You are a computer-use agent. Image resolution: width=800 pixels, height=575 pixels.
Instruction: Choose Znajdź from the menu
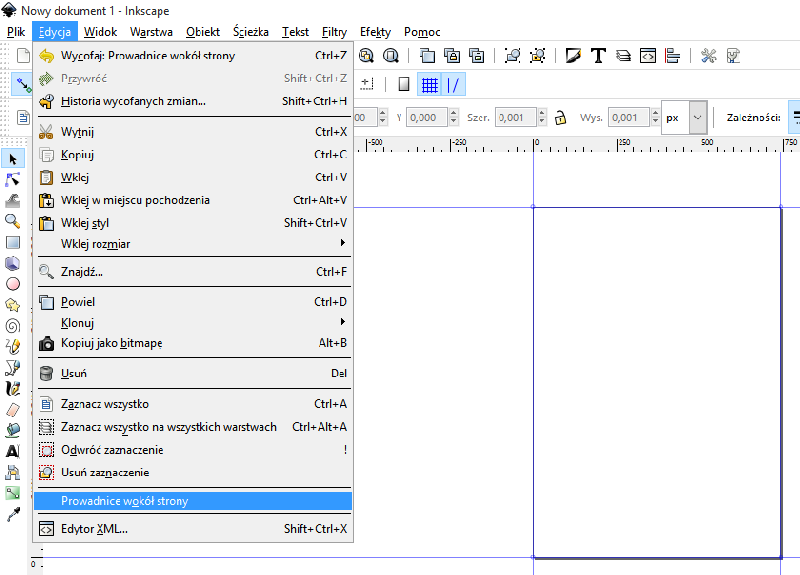tap(193, 271)
